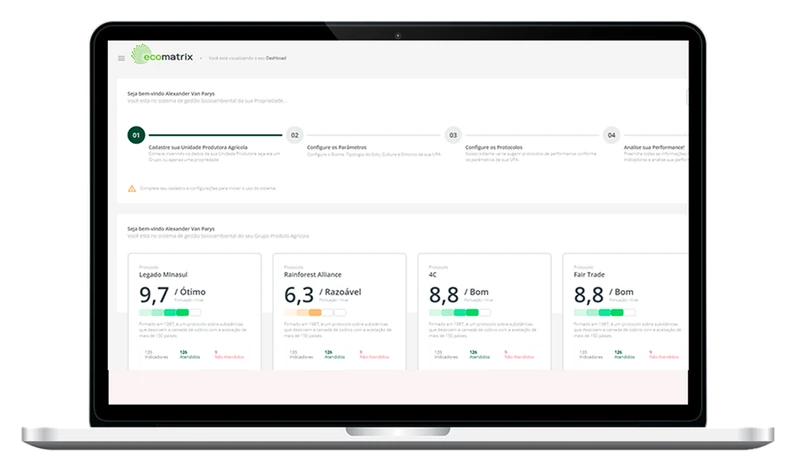The width and height of the screenshot is (800, 470).
Task: Click 'Configure os Parâmetros' step title
Action: tap(337, 147)
